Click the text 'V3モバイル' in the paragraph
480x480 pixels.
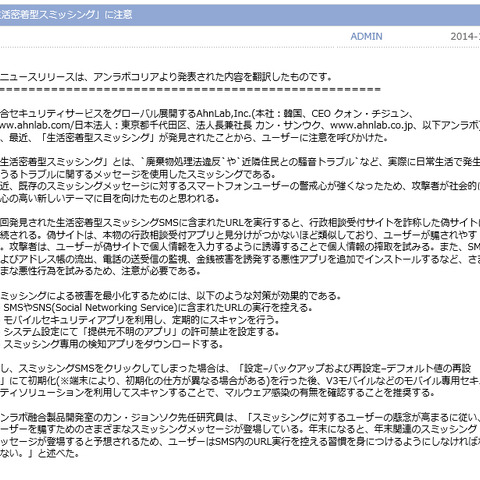pos(346,380)
